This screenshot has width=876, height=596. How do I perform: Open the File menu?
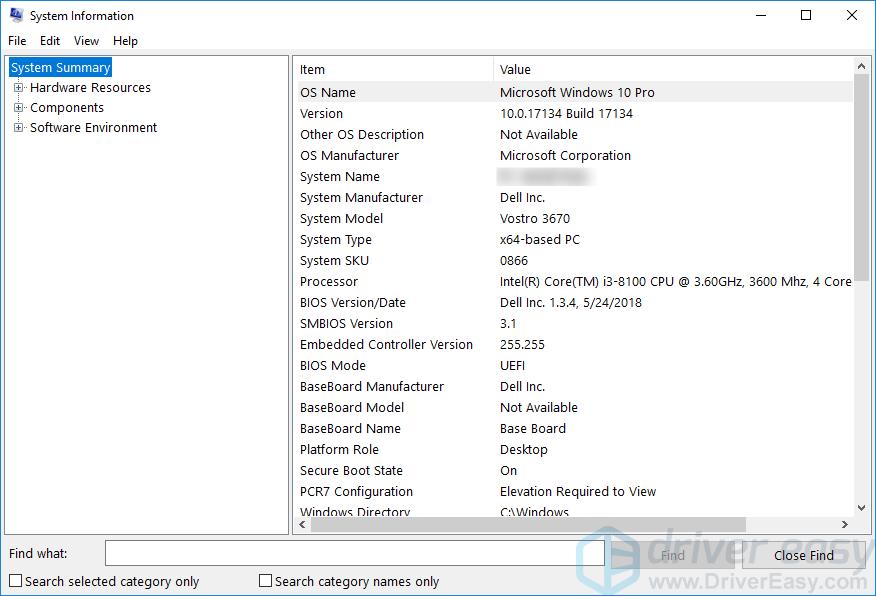pos(17,41)
